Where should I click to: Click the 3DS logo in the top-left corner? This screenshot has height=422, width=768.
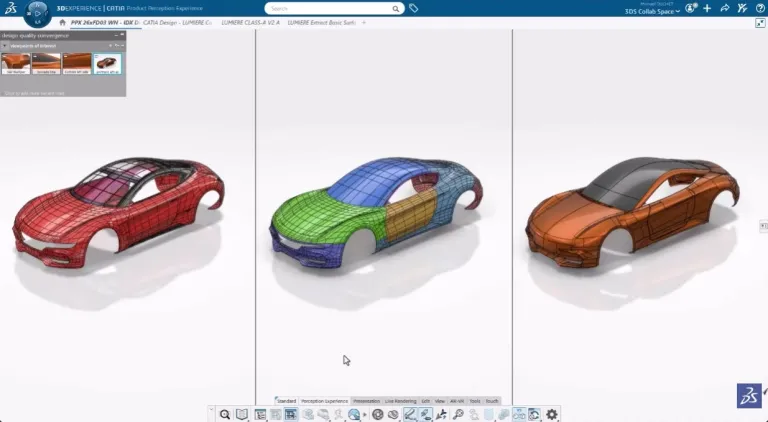11,8
